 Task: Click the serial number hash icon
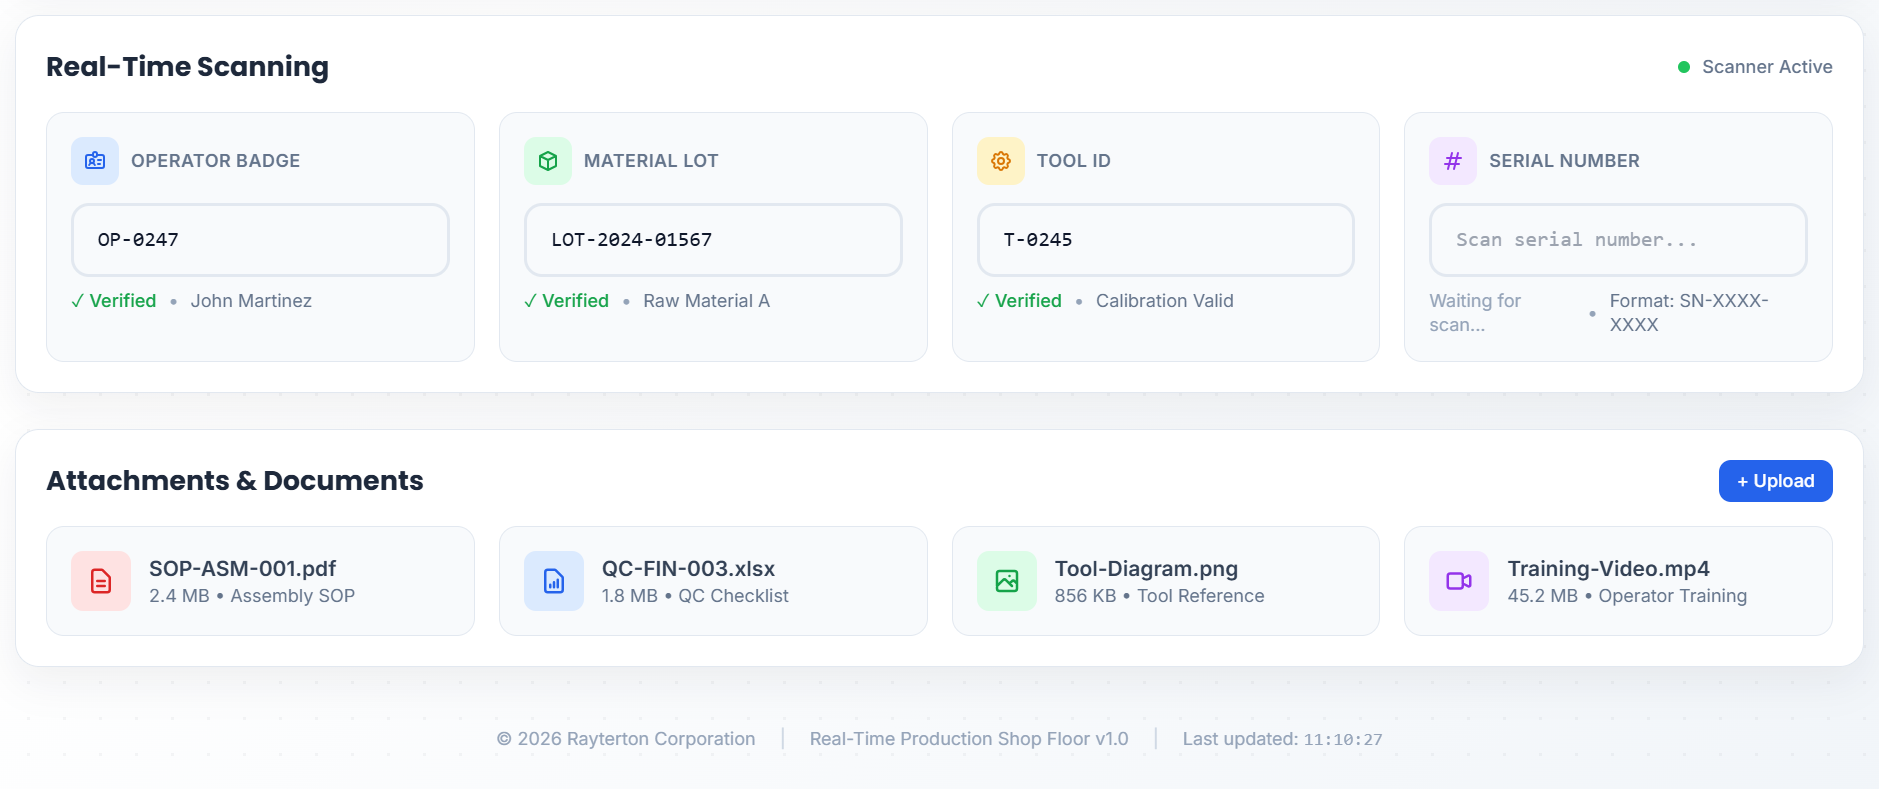point(1453,161)
